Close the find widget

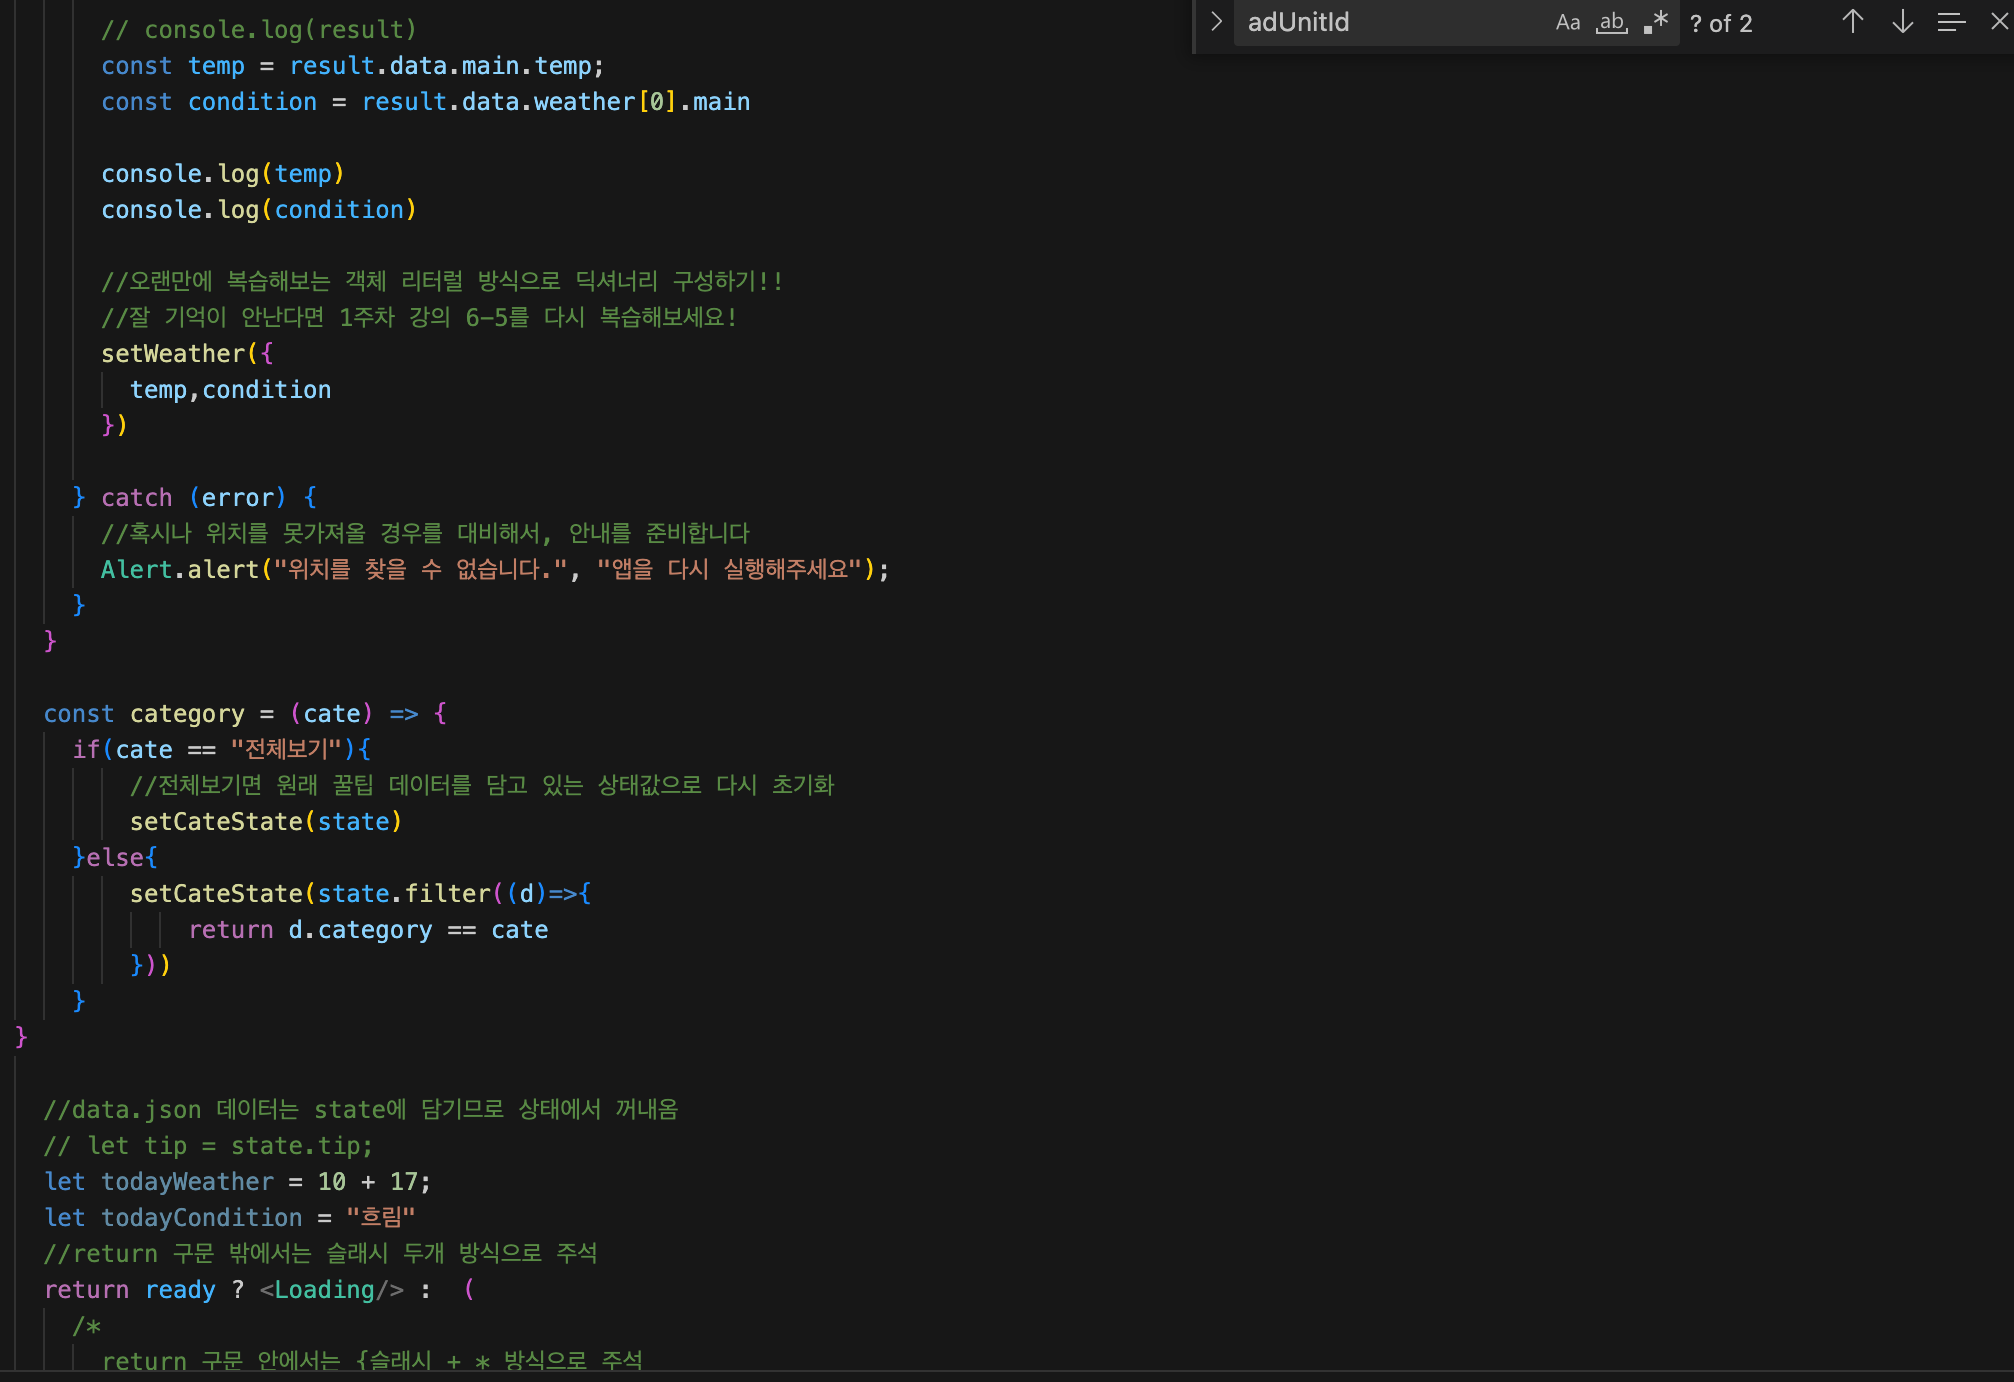[x=1999, y=22]
